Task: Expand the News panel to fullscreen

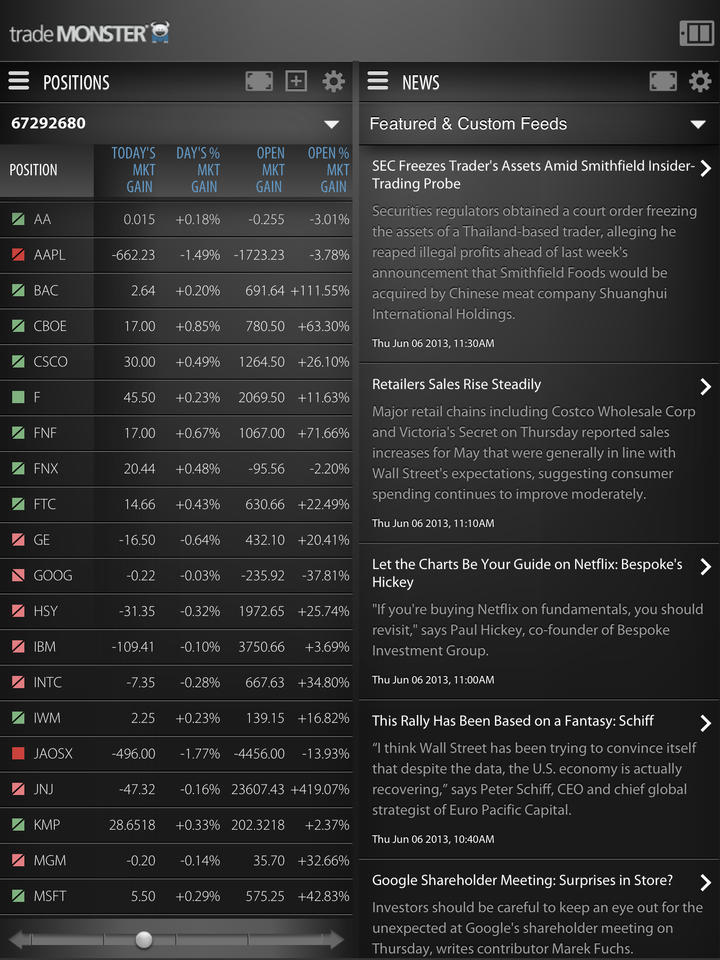Action: (663, 81)
